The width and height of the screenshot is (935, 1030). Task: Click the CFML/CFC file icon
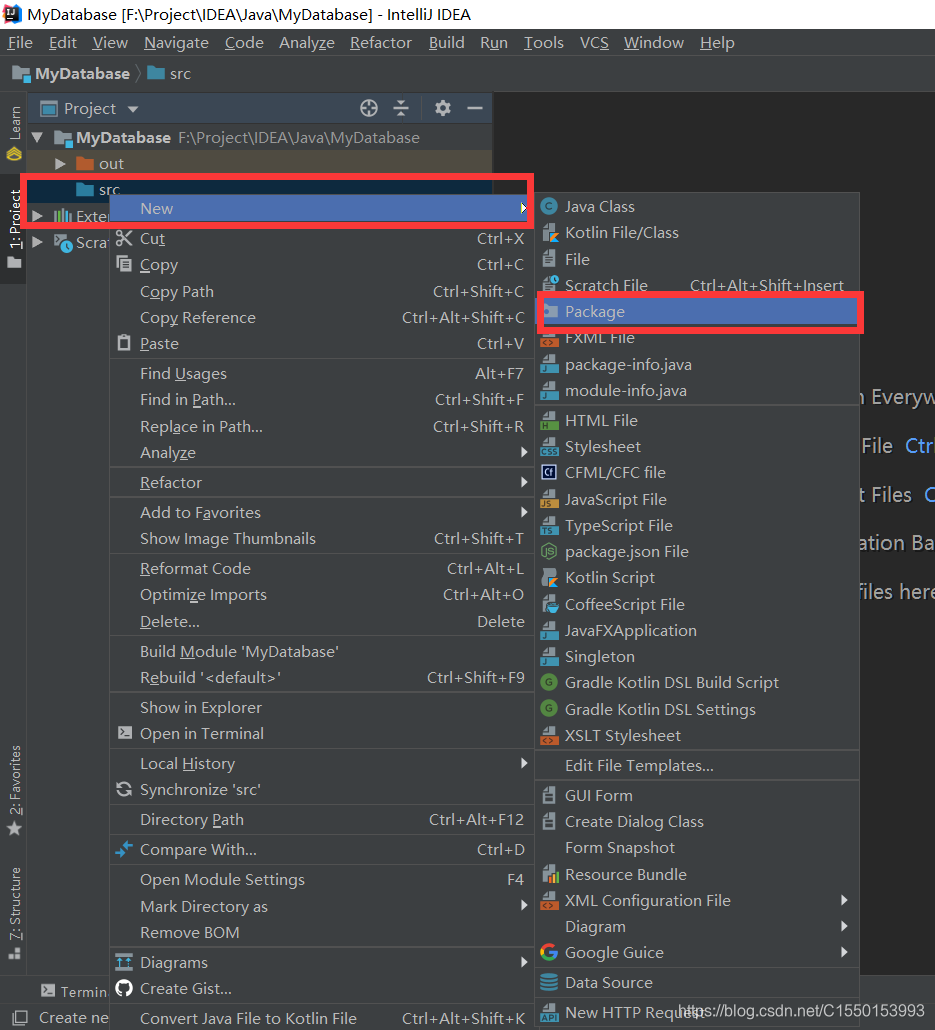point(549,472)
